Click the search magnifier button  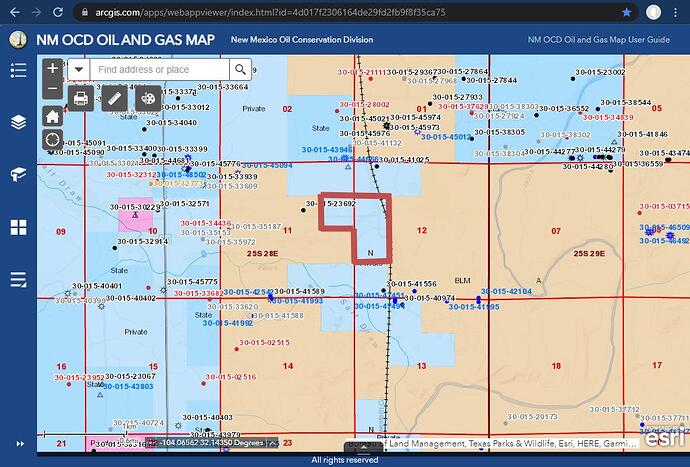(240, 69)
